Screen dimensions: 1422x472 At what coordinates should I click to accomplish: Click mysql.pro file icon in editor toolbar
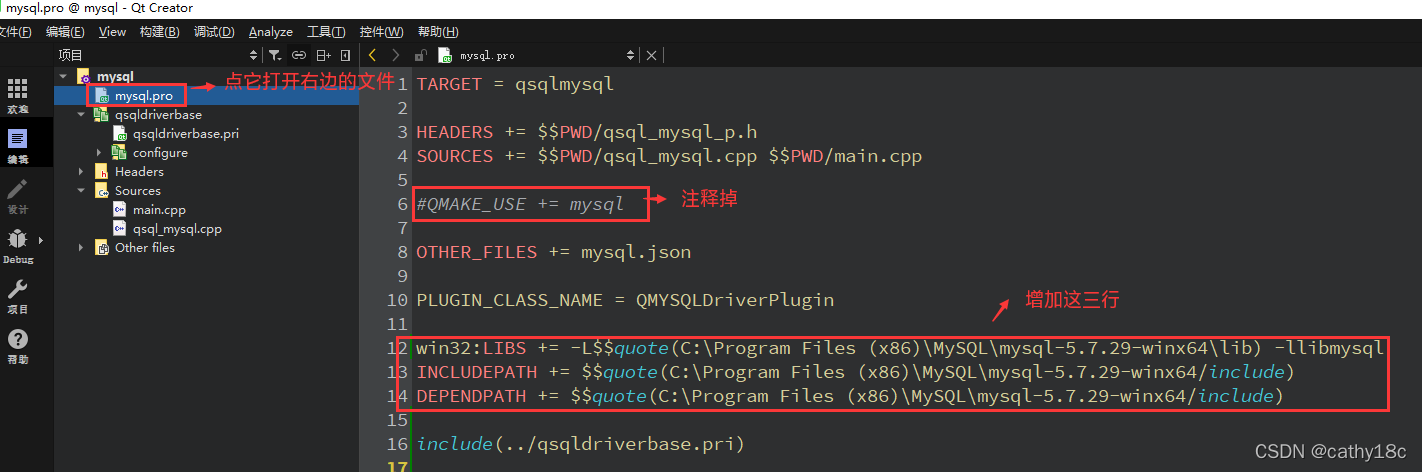(x=444, y=56)
